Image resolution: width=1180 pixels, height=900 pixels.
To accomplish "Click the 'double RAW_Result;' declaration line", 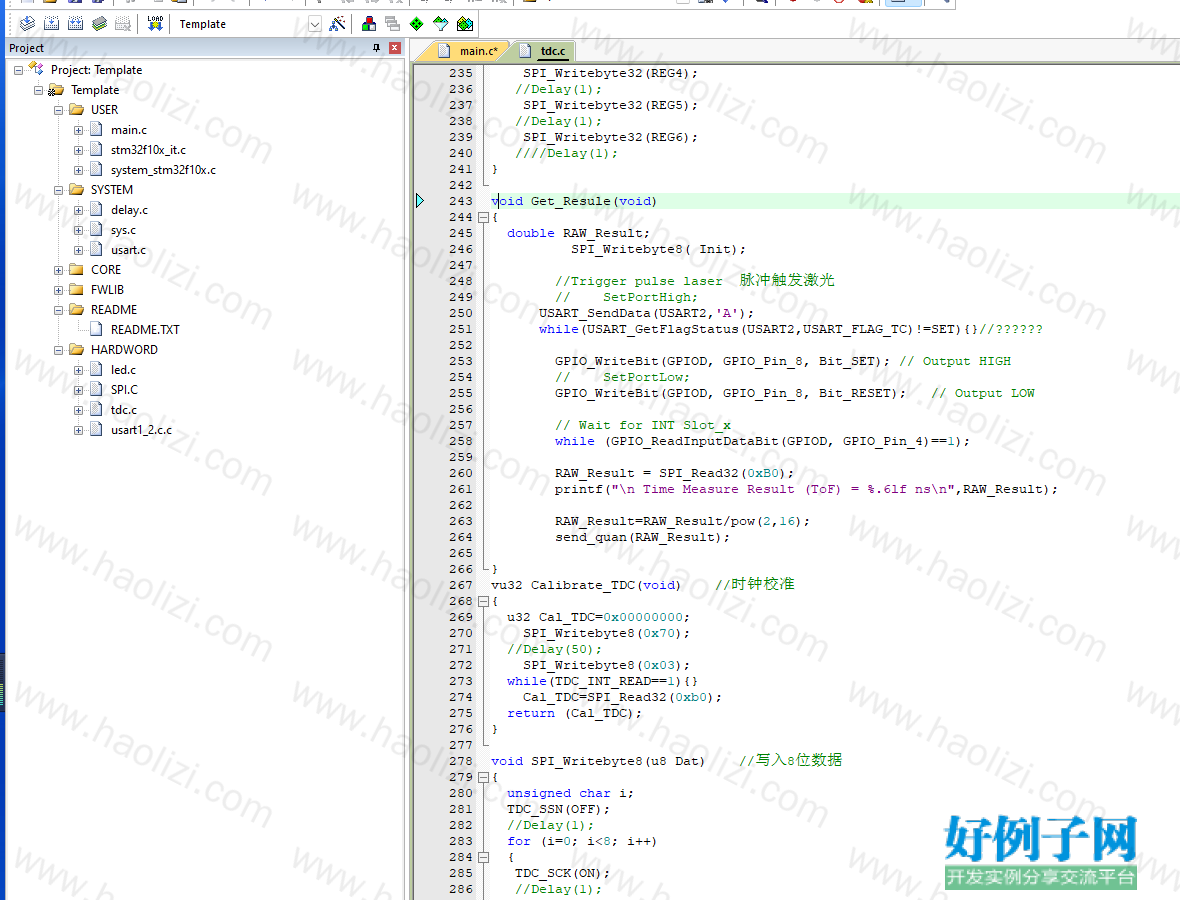I will tap(578, 233).
